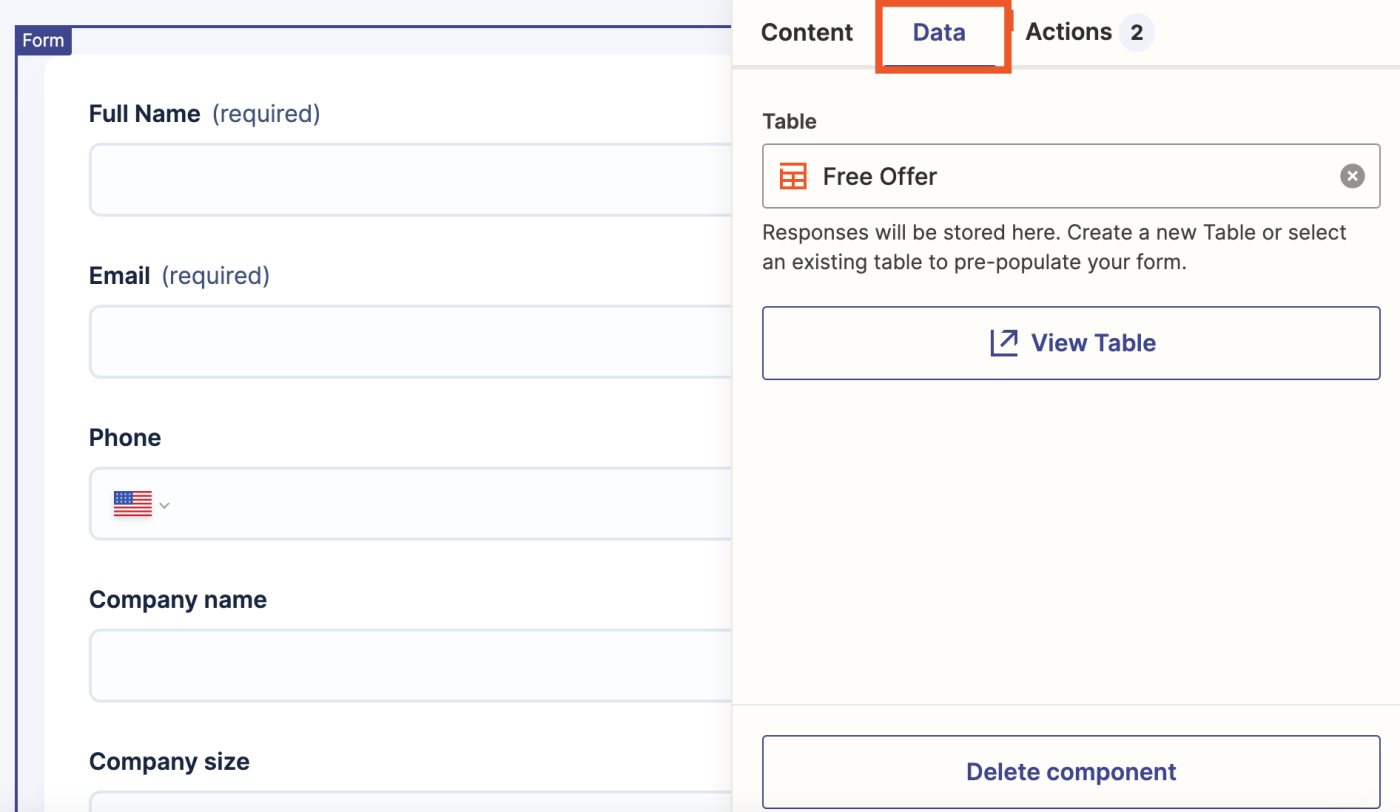Select the Form component label tag
Image resolution: width=1400 pixels, height=812 pixels.
tap(43, 41)
